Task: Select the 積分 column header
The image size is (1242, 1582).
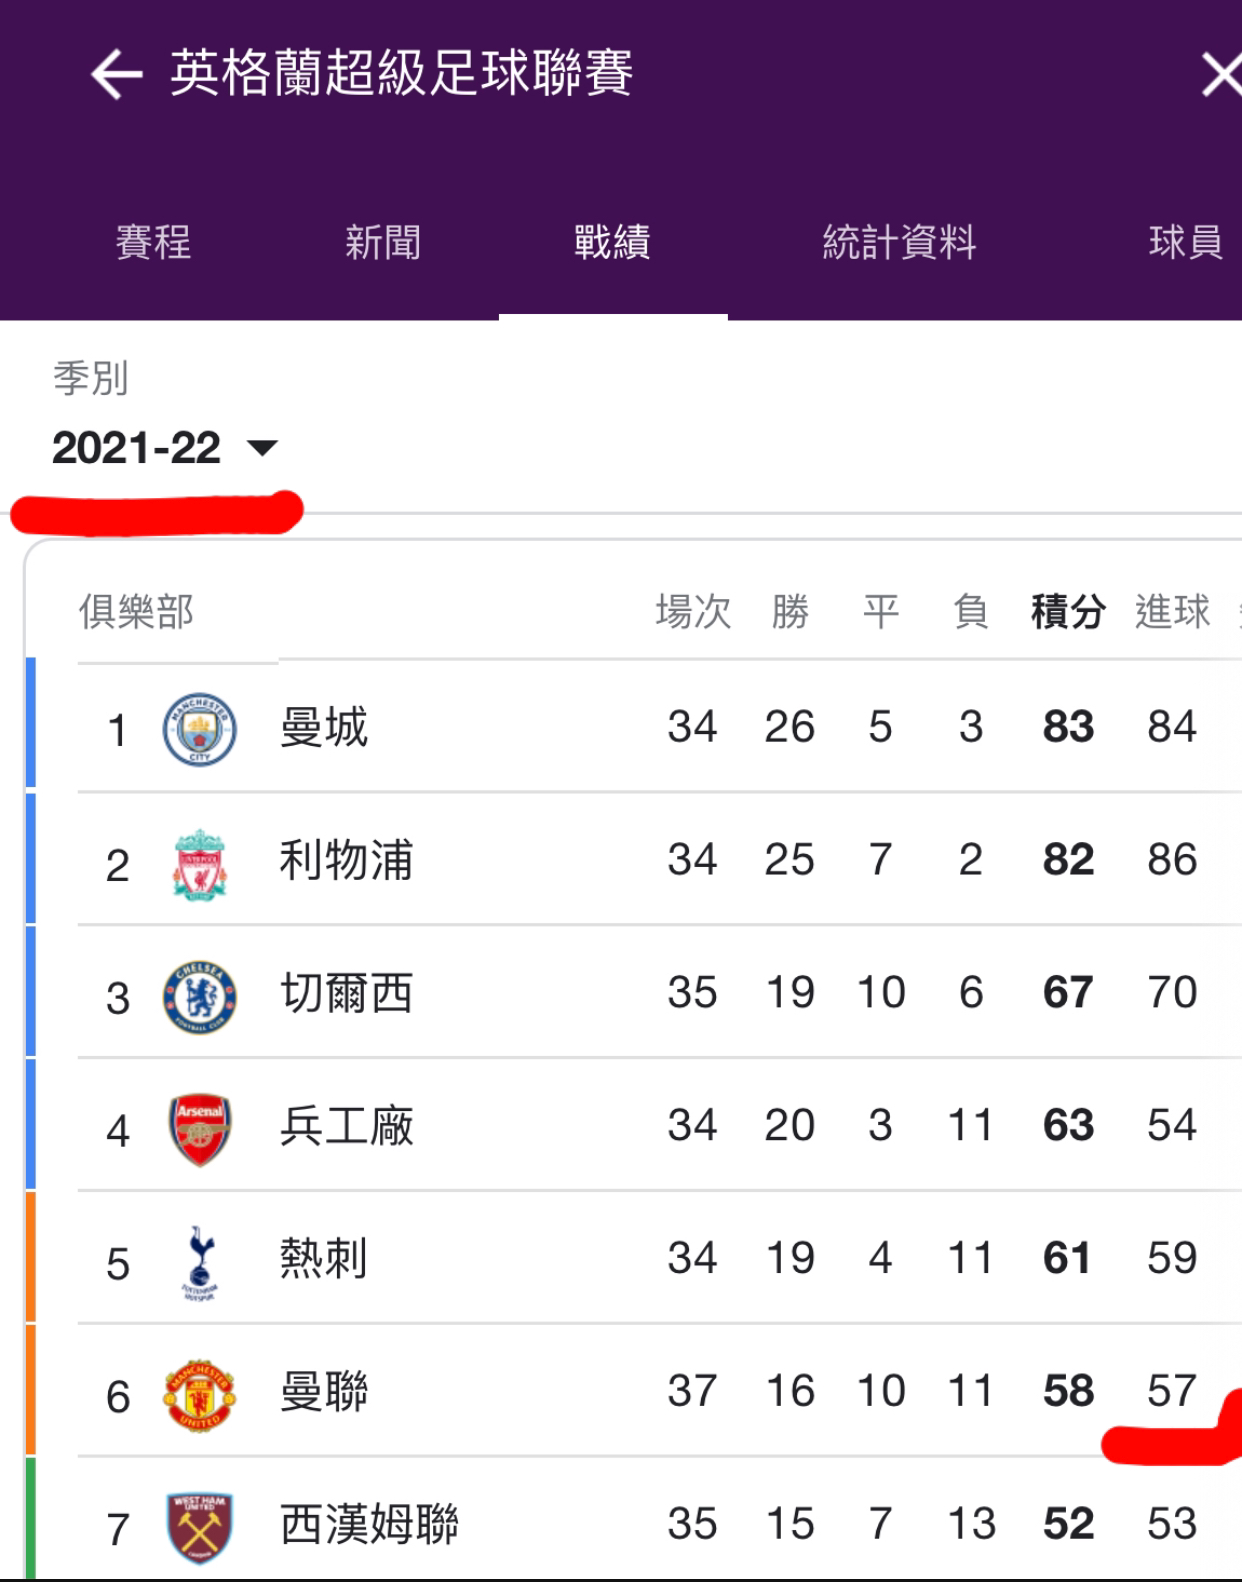Action: coord(1068,611)
